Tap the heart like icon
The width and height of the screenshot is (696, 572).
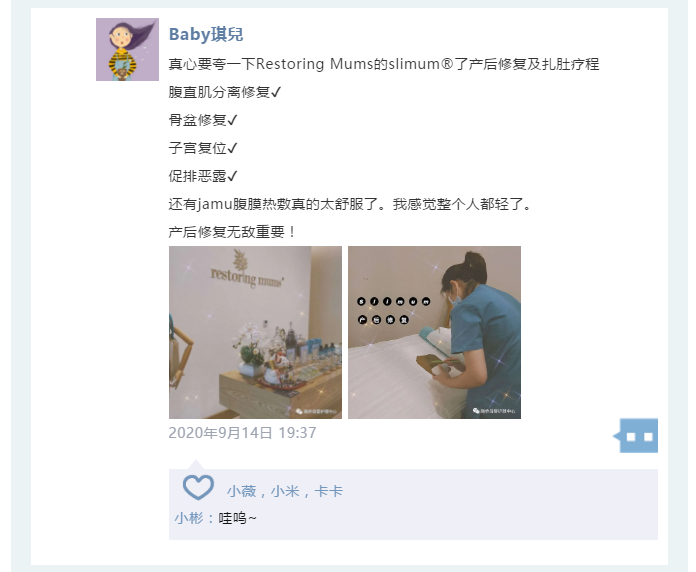click(198, 487)
